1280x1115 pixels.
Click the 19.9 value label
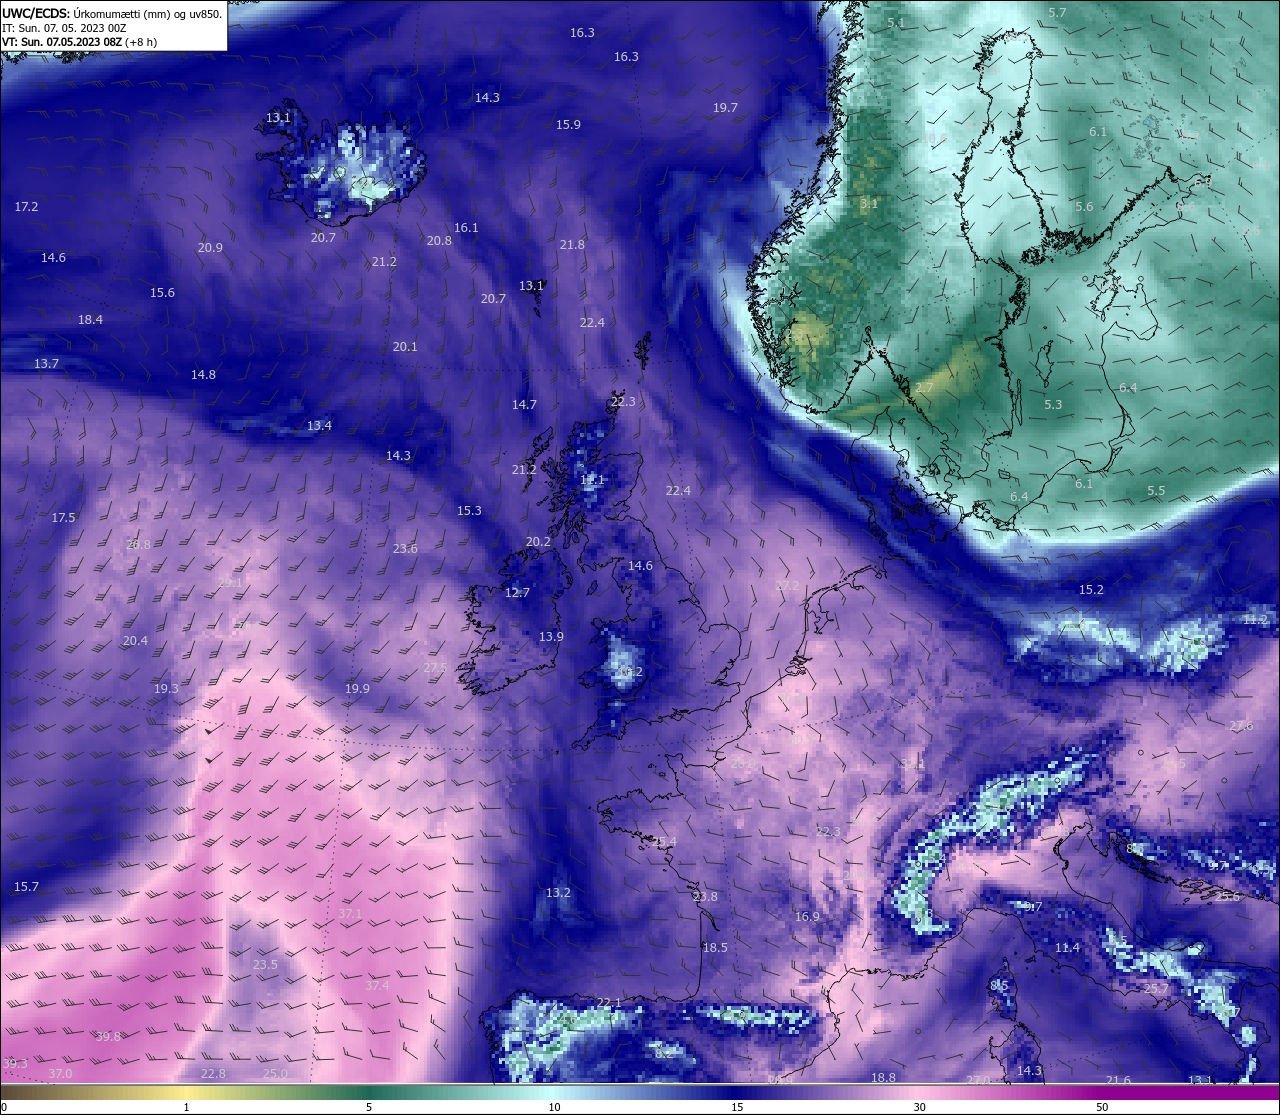(357, 689)
